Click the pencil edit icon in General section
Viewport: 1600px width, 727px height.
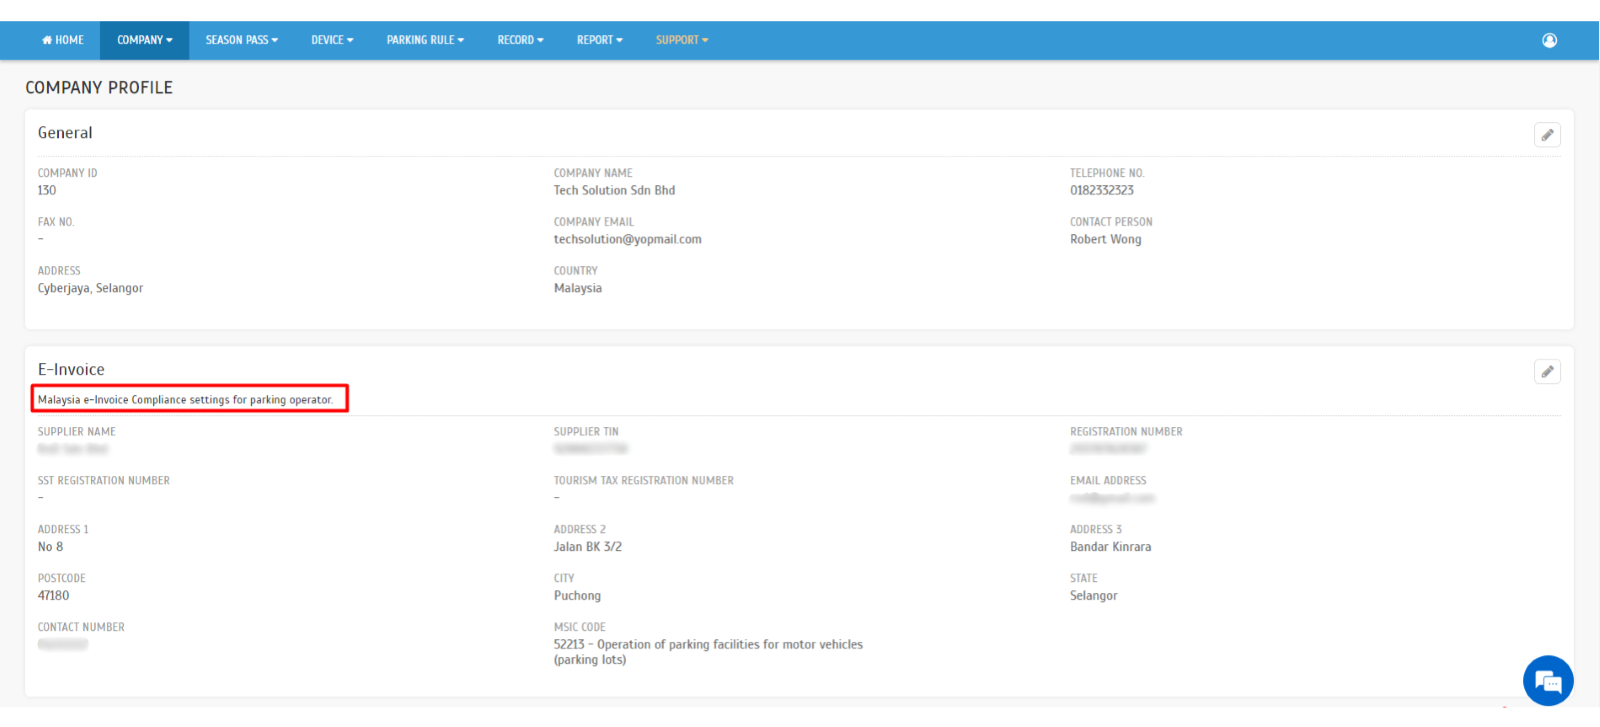coord(1547,135)
